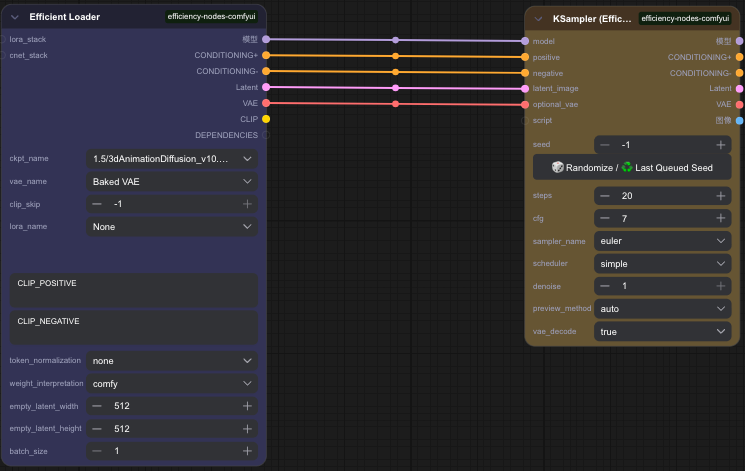Open the ckpt_name dropdown

click(x=172, y=159)
